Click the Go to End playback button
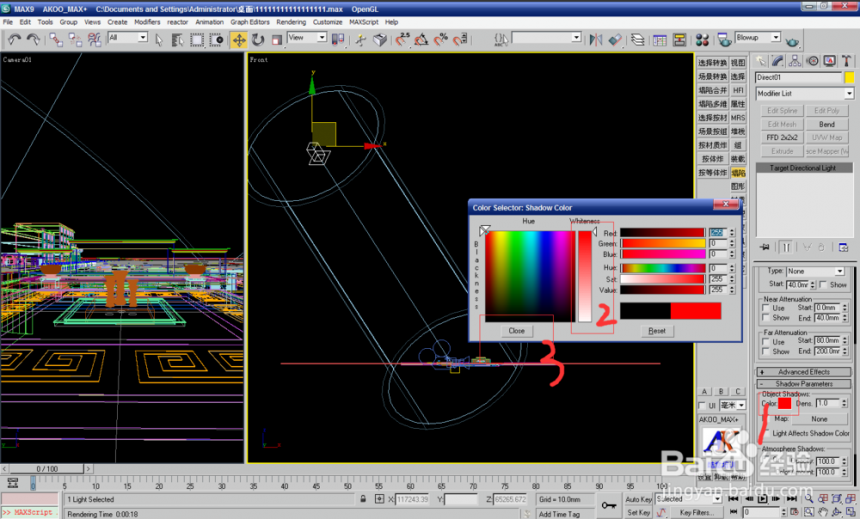 click(791, 499)
